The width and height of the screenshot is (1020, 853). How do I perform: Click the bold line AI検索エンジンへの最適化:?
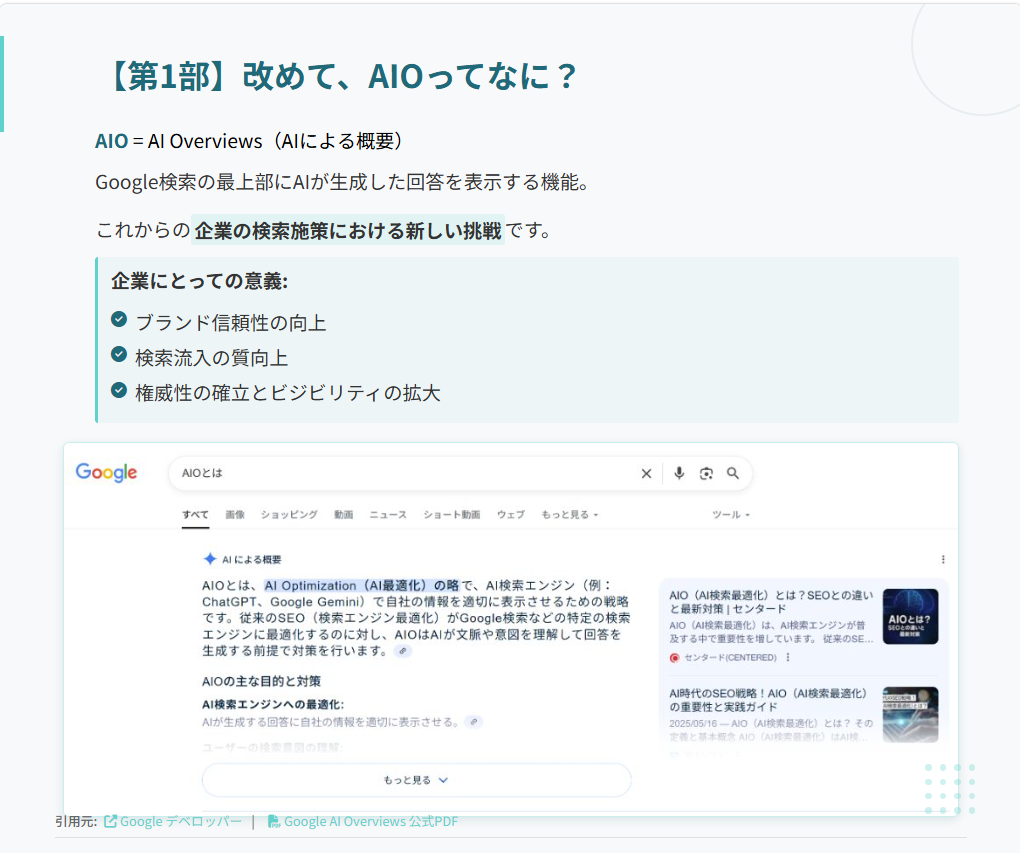273,705
